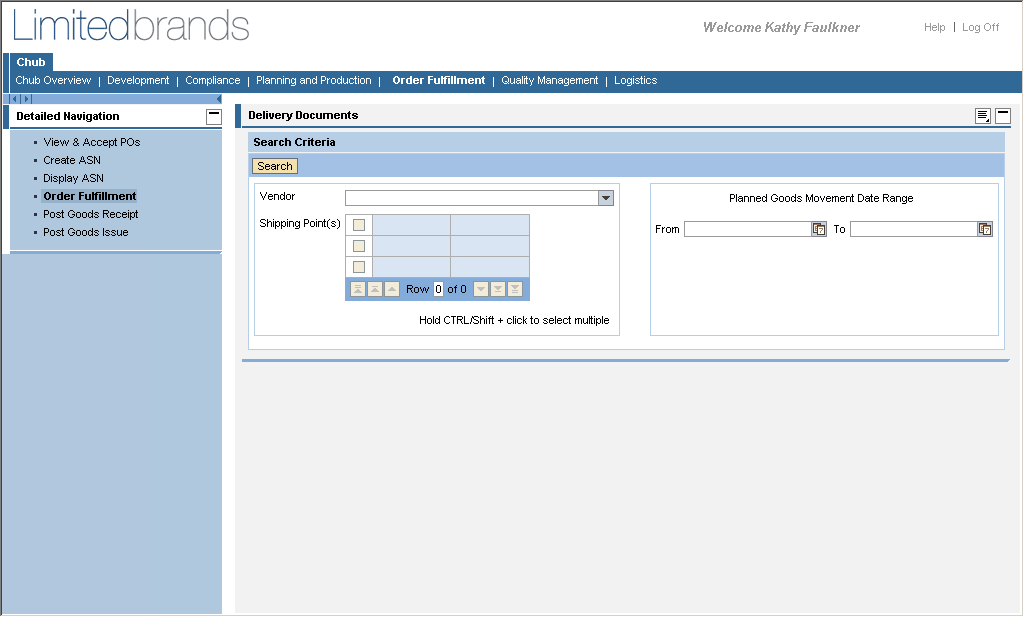Open Display ASN from Detailed Navigation
The image size is (1024, 617).
click(x=73, y=178)
